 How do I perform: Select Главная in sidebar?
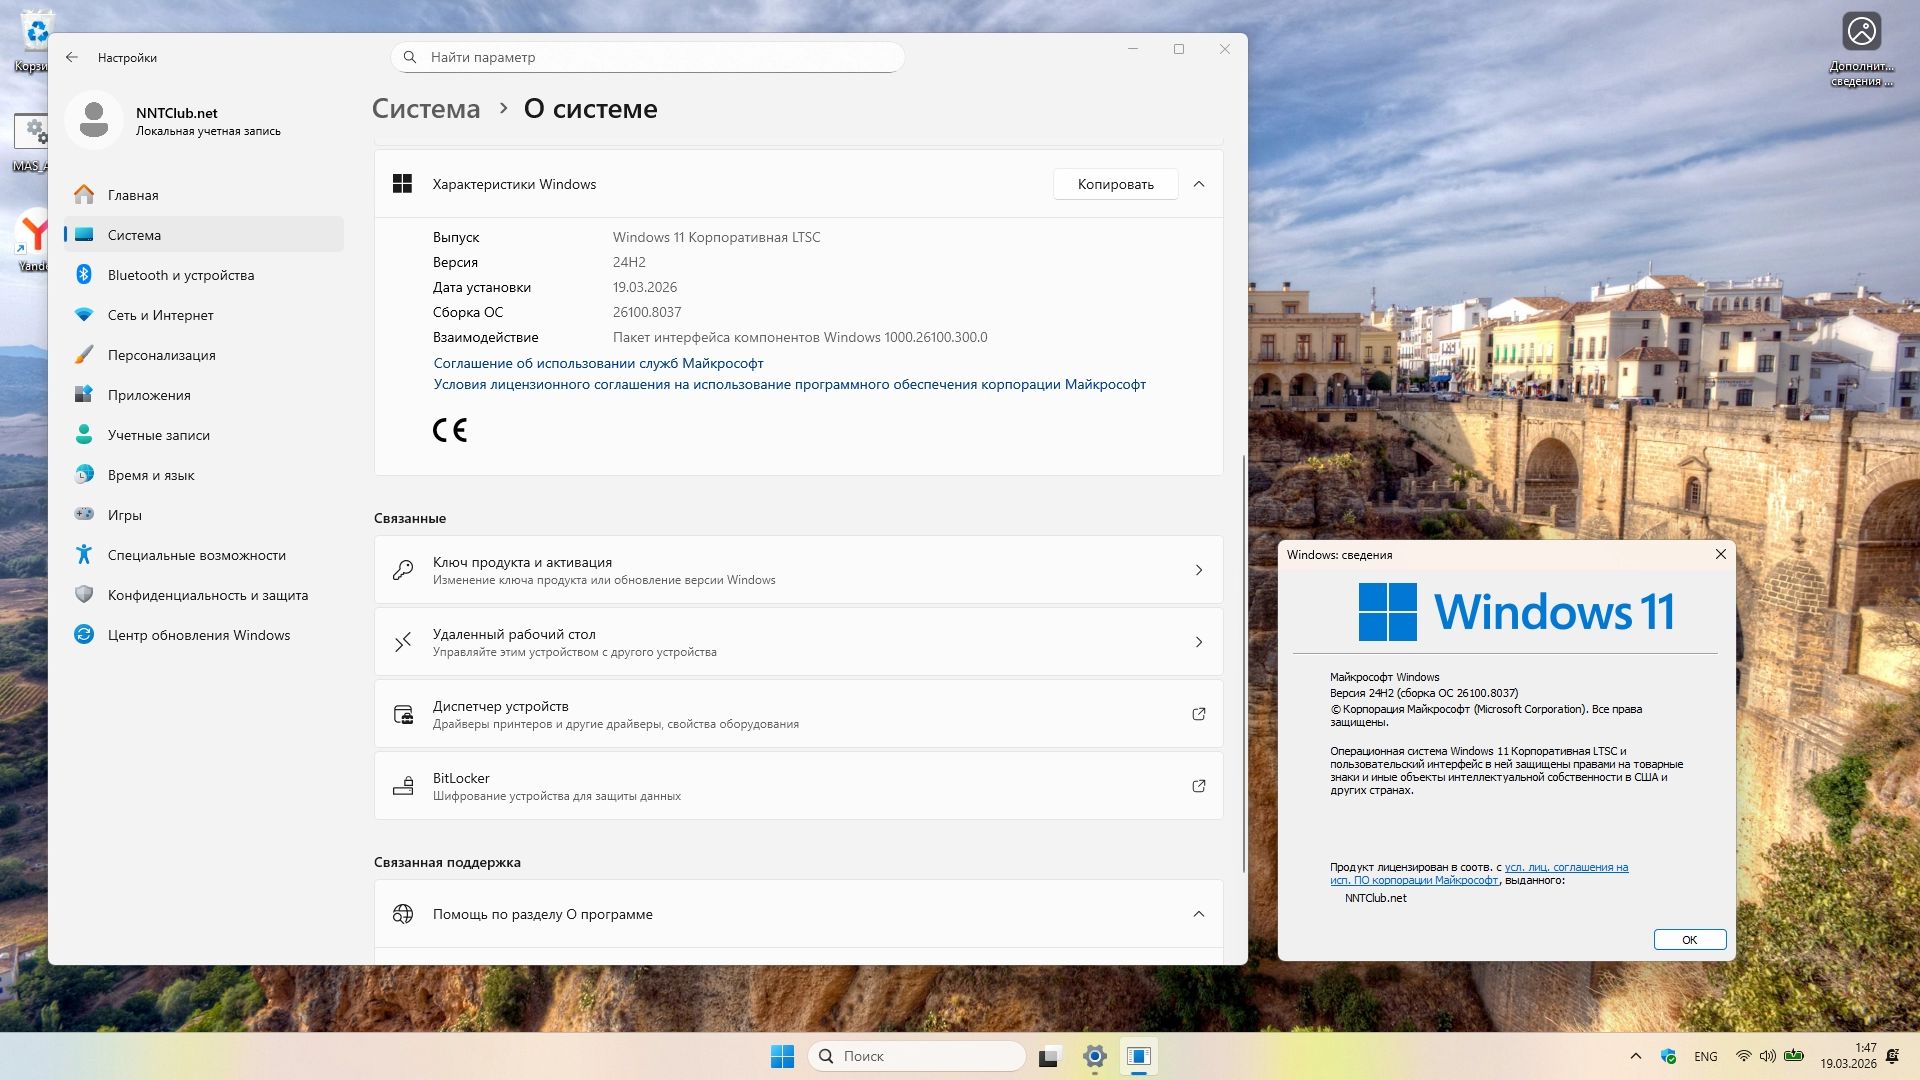(x=133, y=195)
